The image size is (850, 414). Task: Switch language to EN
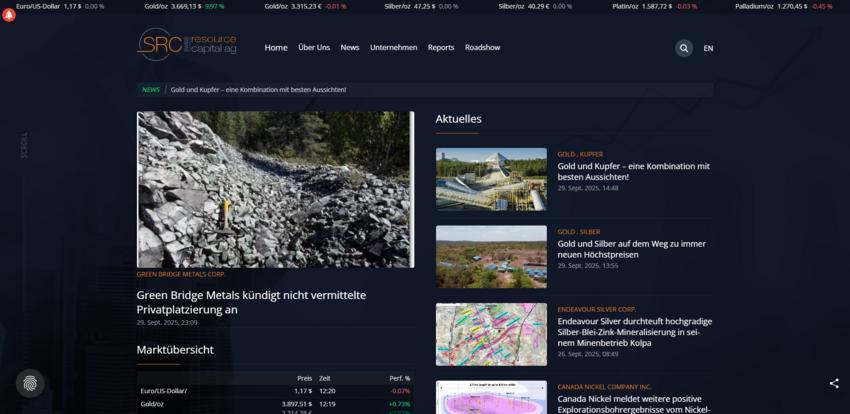point(708,48)
